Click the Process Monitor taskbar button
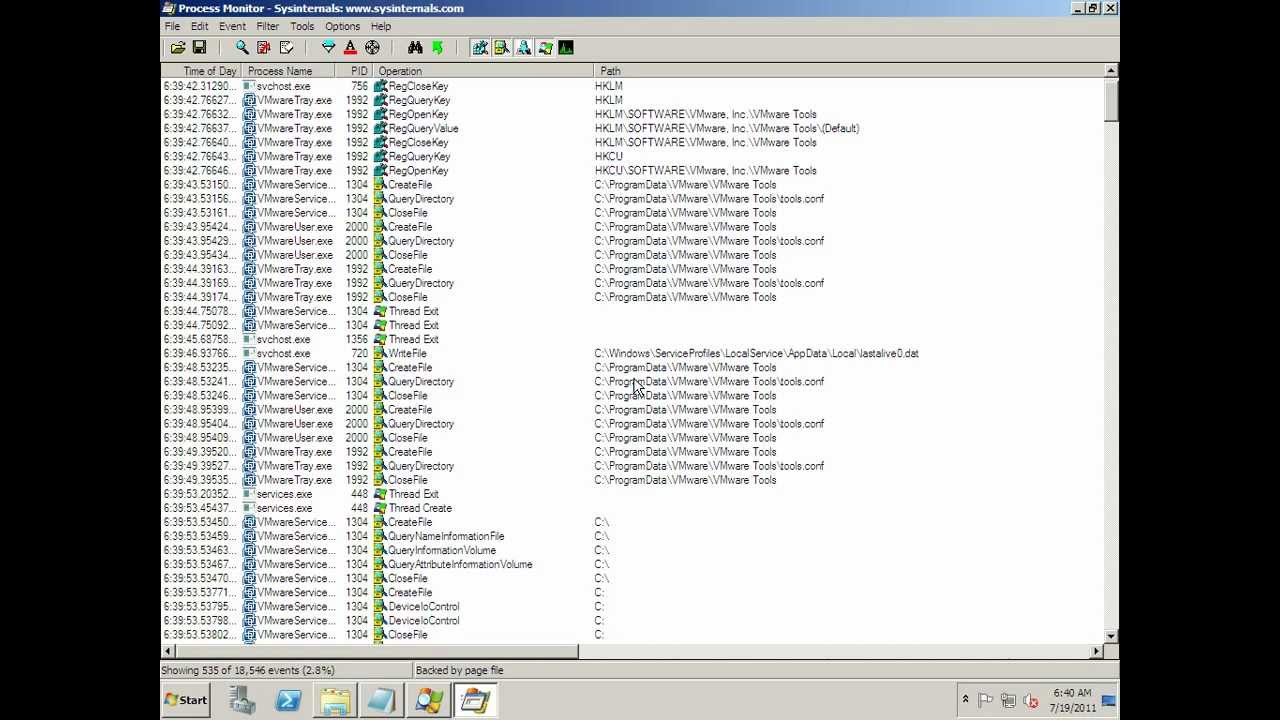The width and height of the screenshot is (1280, 720). 476,700
